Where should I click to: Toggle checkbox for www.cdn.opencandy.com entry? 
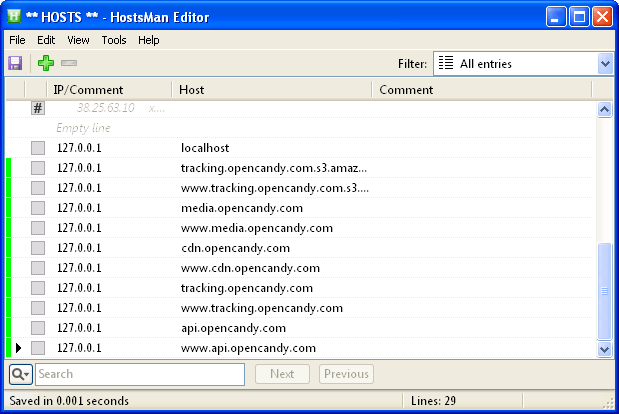[38, 268]
